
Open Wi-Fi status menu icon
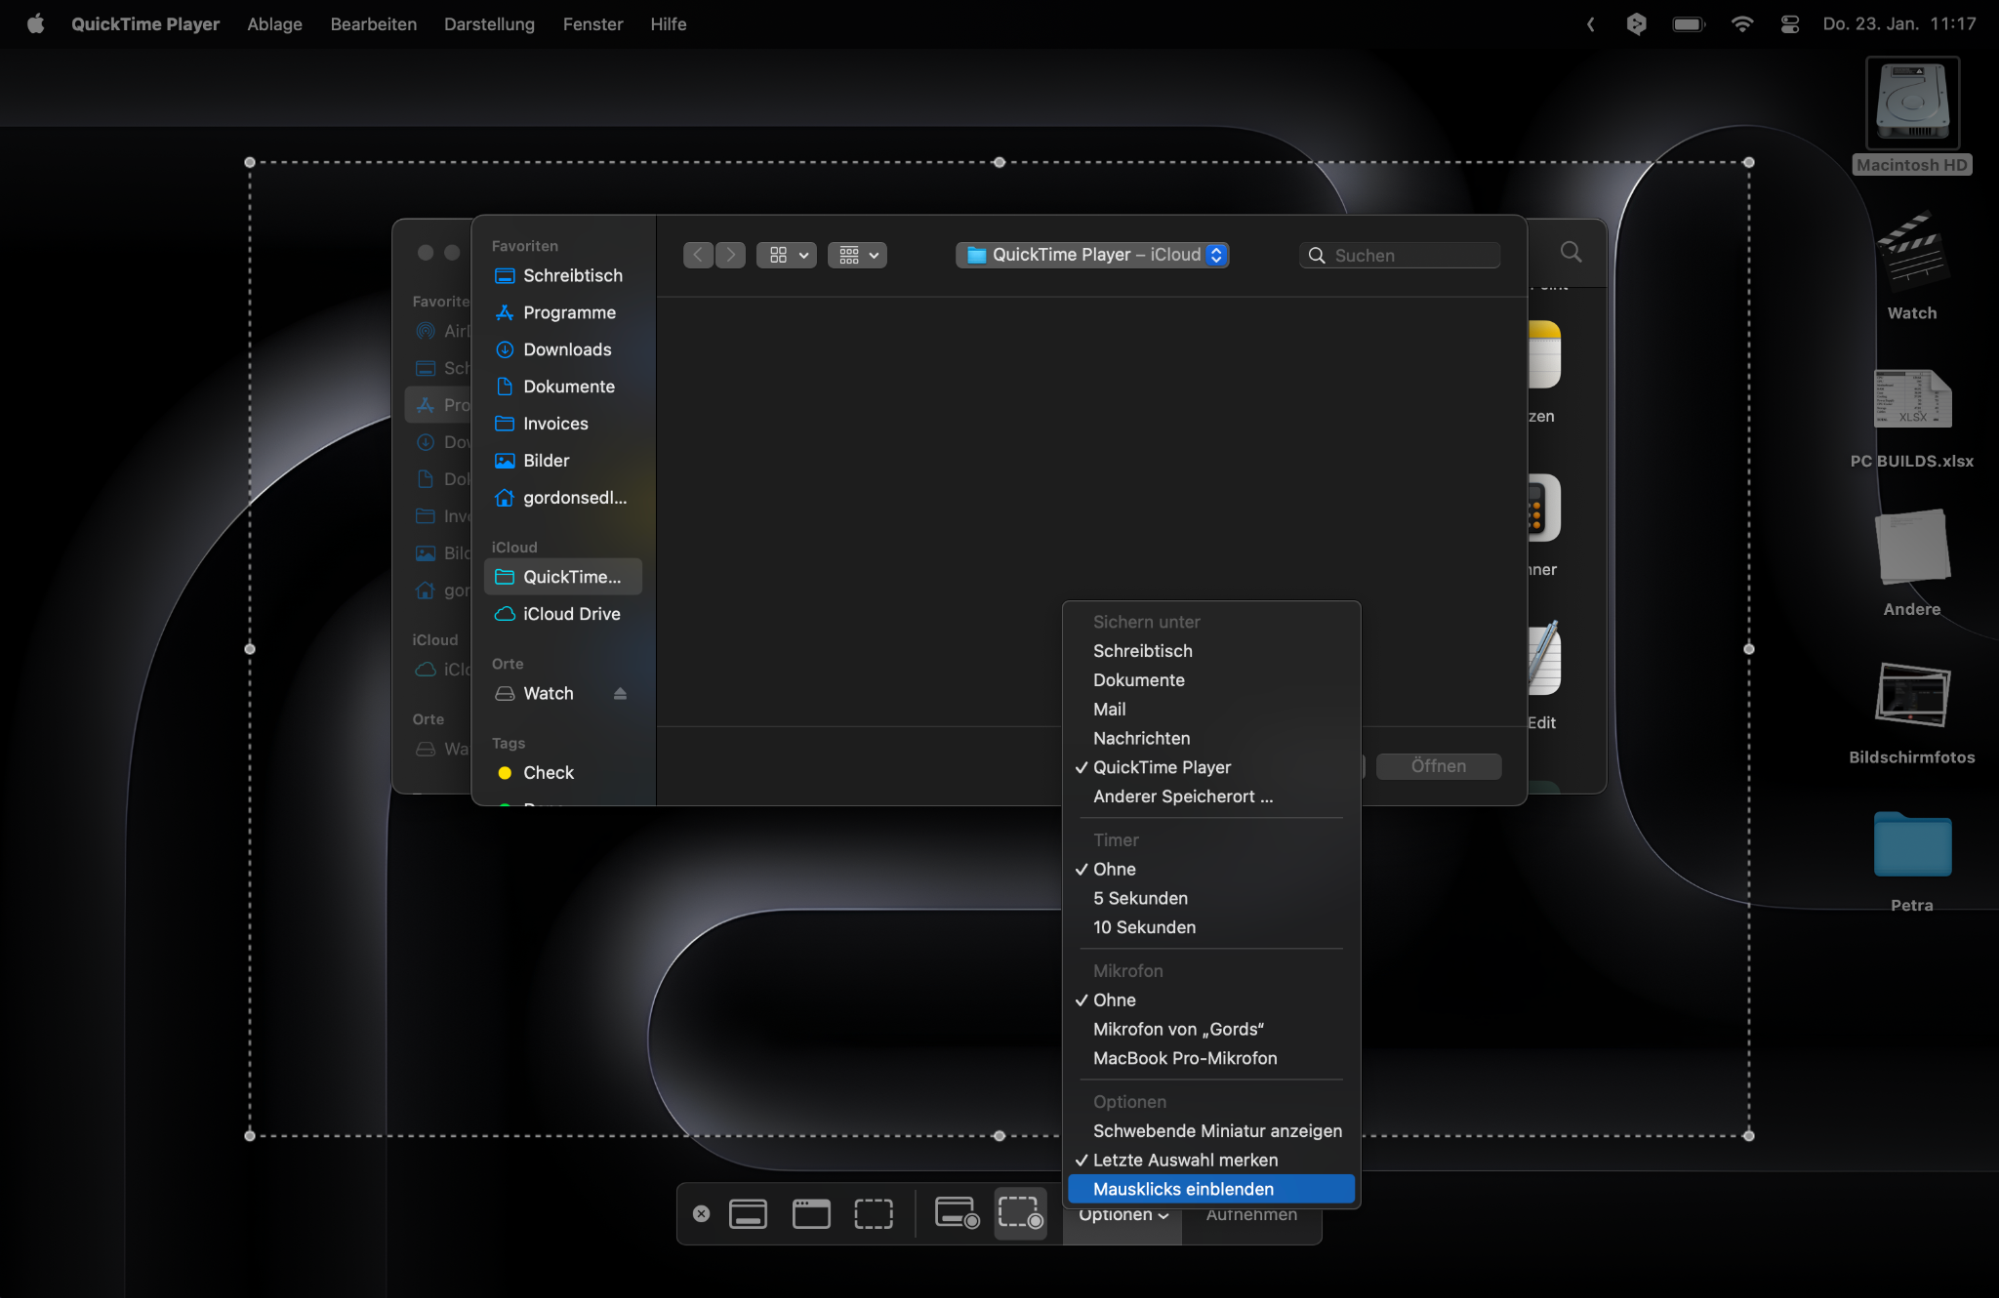(x=1741, y=23)
